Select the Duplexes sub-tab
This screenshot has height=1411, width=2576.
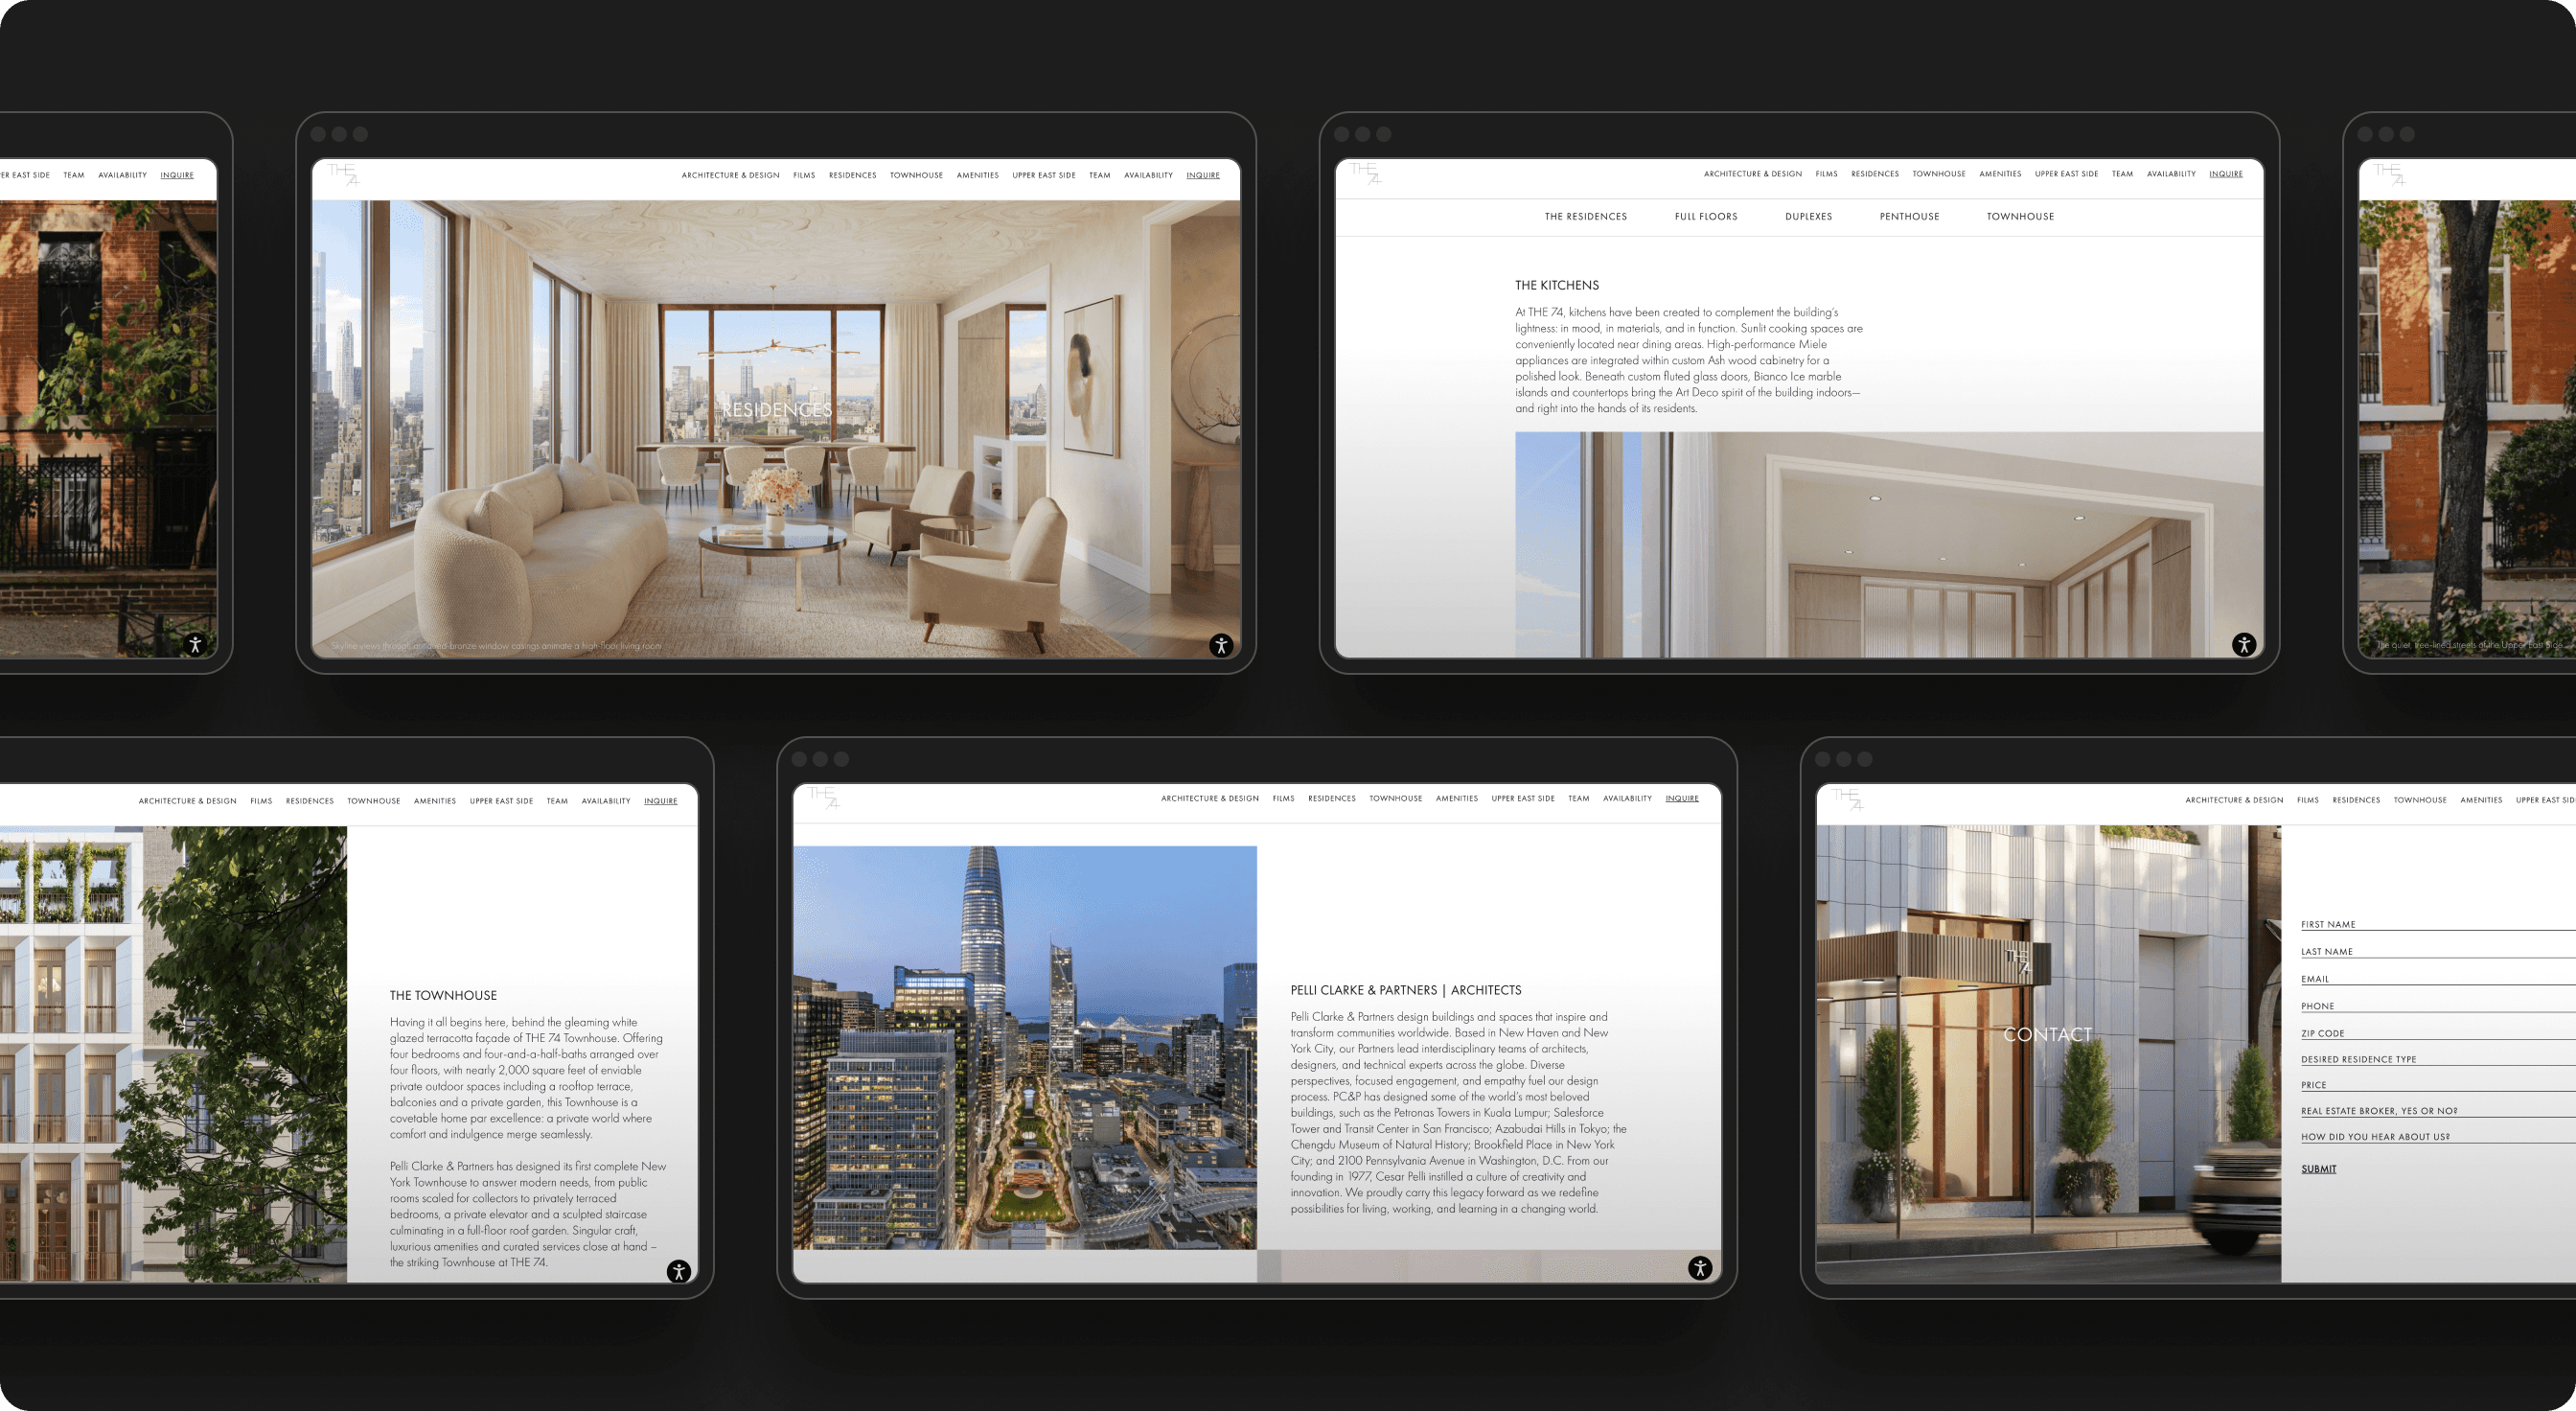click(1808, 216)
